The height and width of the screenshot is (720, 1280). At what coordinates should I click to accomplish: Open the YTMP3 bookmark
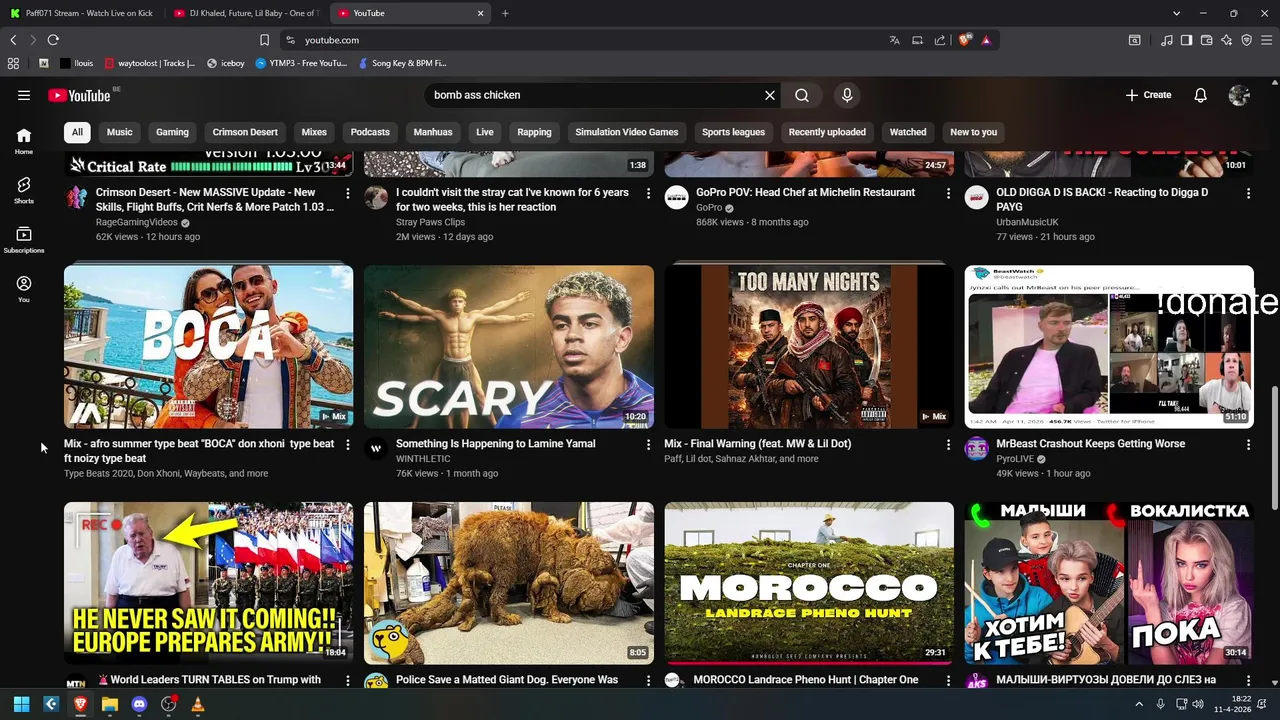point(301,63)
